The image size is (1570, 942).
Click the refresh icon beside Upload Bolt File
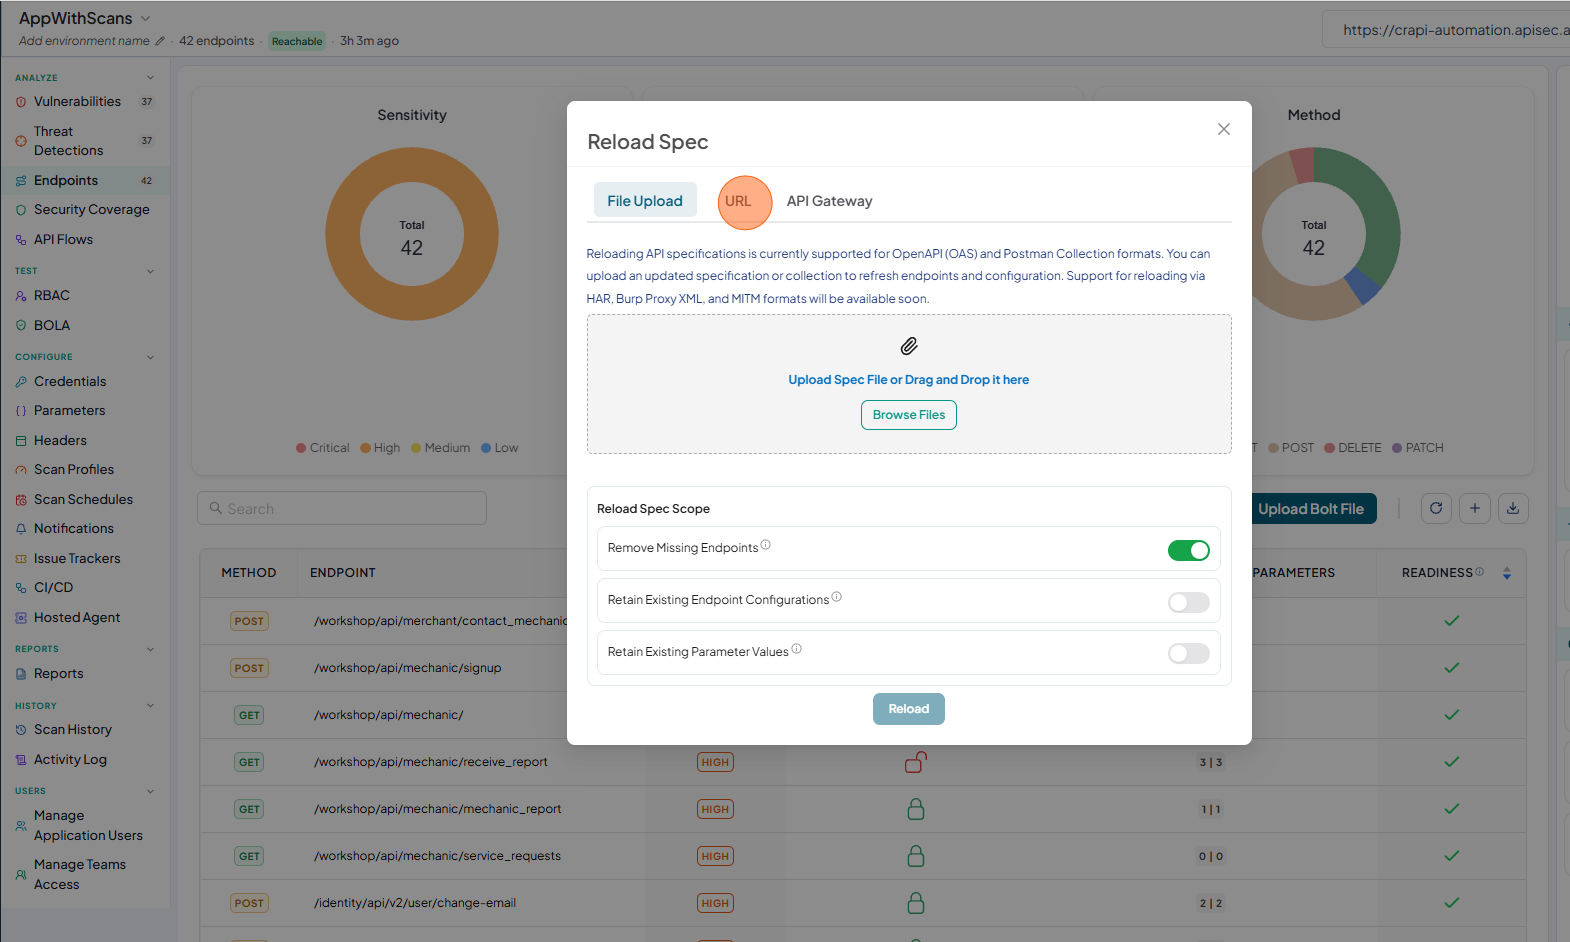pyautogui.click(x=1436, y=508)
